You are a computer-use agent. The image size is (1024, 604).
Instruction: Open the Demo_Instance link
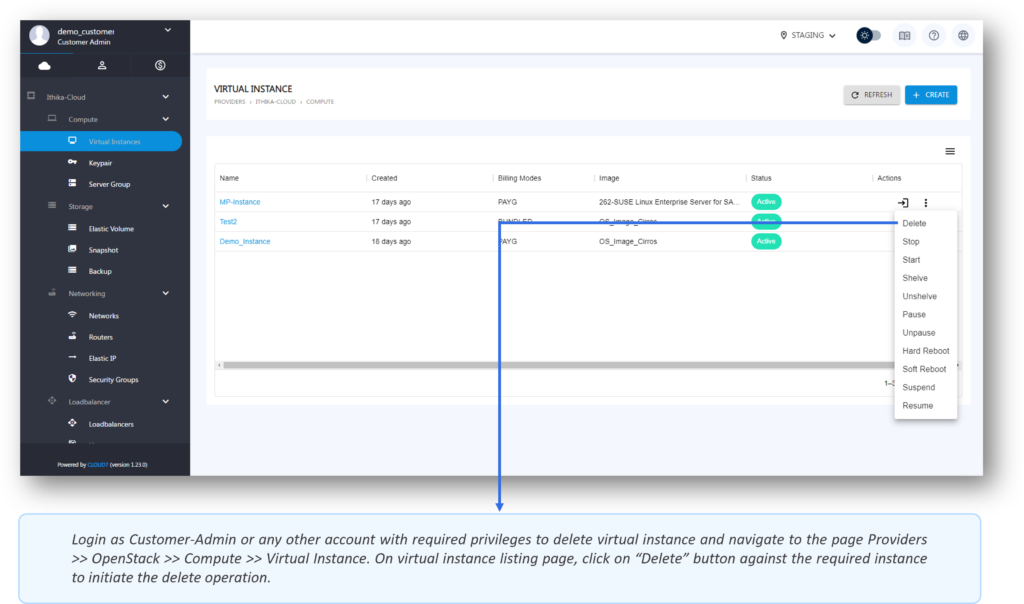point(245,241)
